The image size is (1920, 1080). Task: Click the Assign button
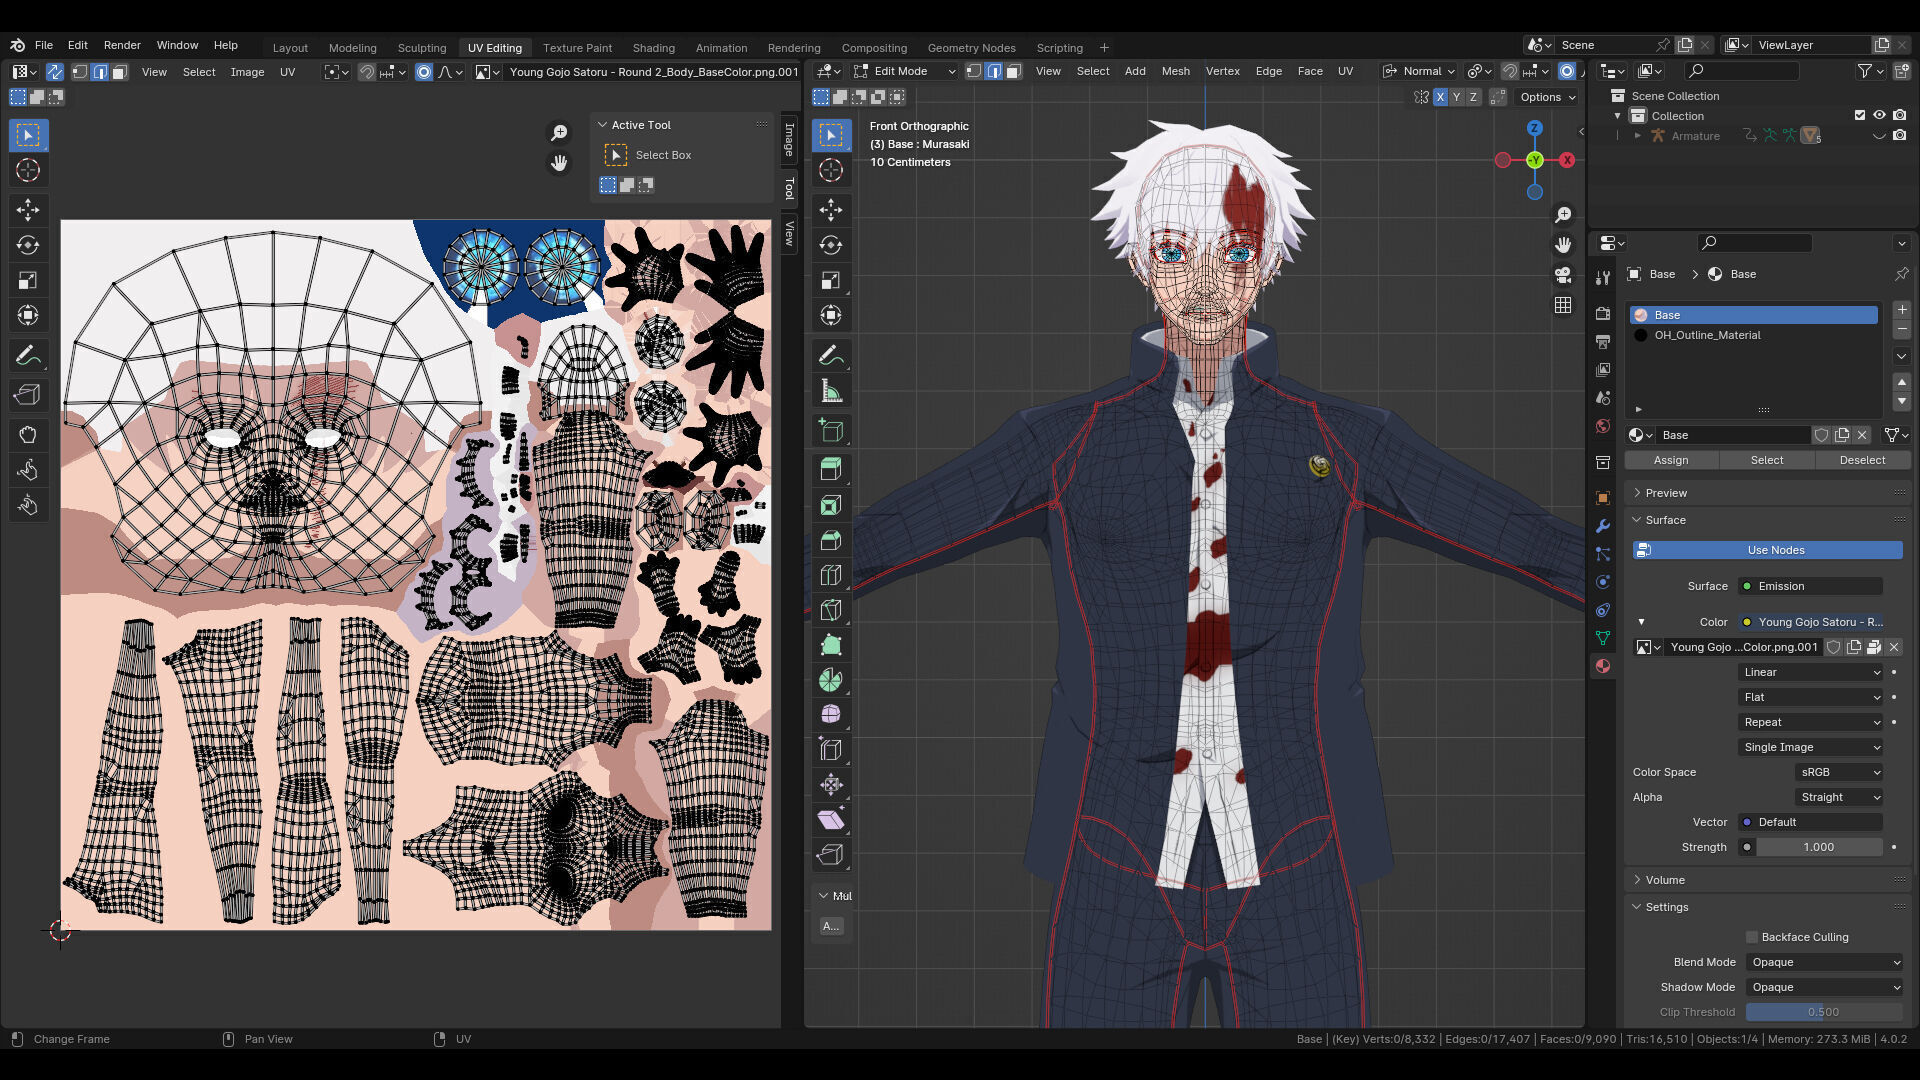pos(1670,460)
